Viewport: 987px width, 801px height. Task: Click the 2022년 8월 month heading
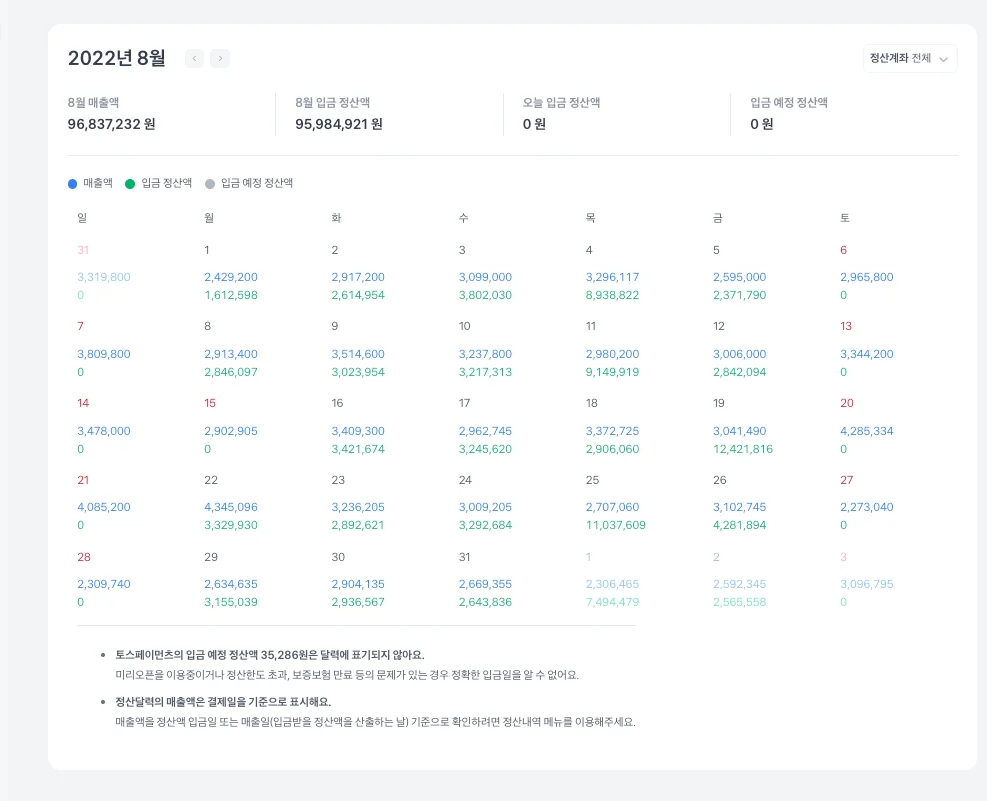coord(117,58)
